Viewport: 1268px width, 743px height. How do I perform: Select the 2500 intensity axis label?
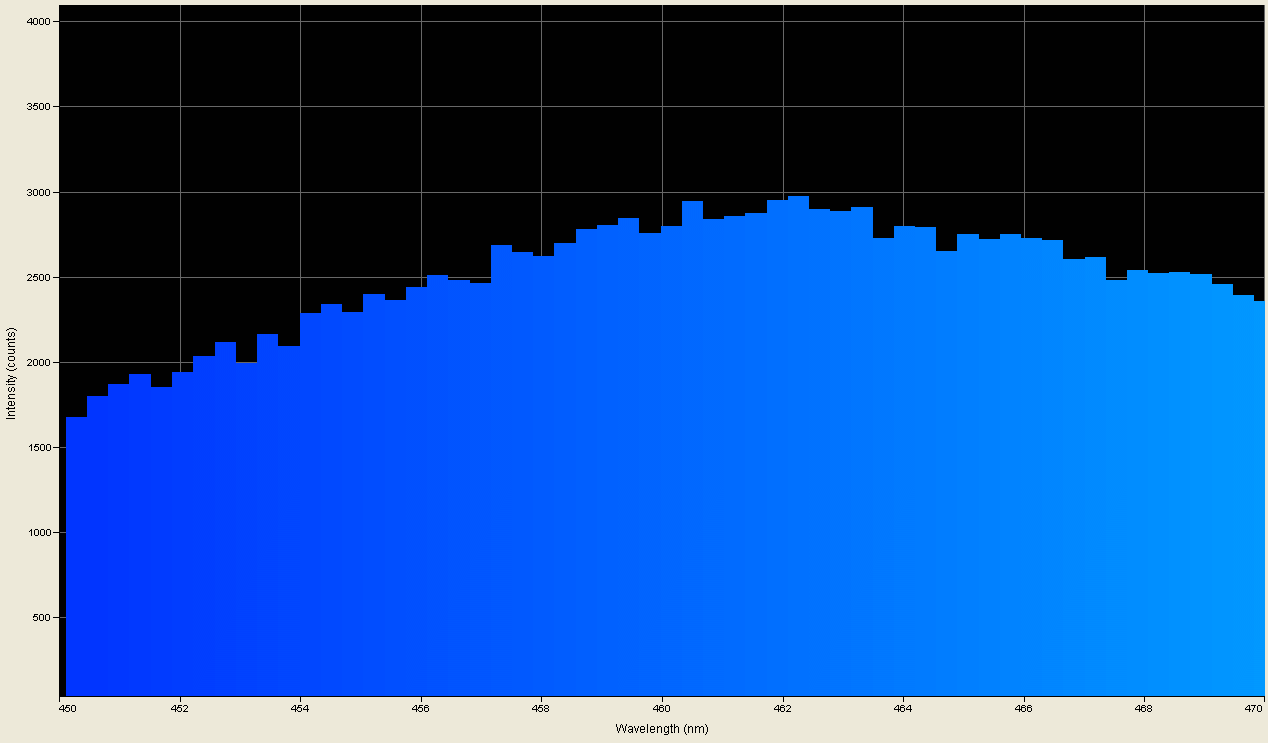coord(39,278)
